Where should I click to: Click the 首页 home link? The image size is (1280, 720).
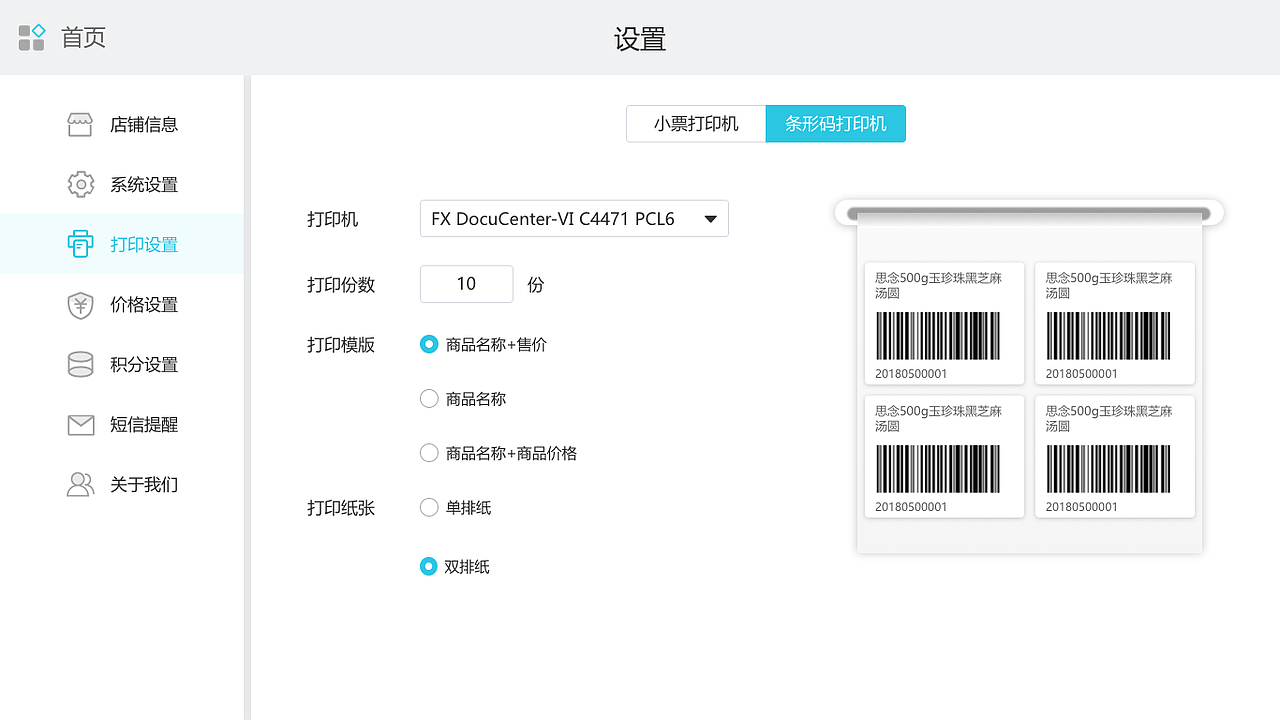(84, 37)
